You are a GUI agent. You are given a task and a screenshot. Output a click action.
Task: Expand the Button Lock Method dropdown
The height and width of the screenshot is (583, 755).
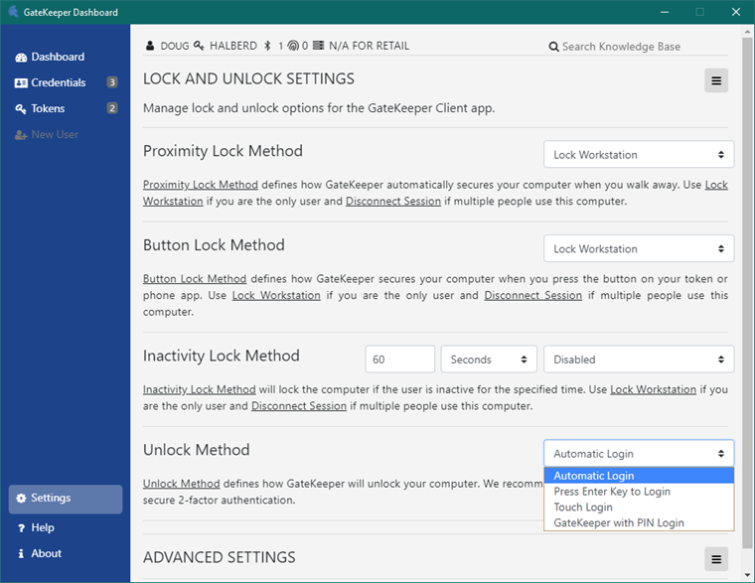click(x=638, y=248)
